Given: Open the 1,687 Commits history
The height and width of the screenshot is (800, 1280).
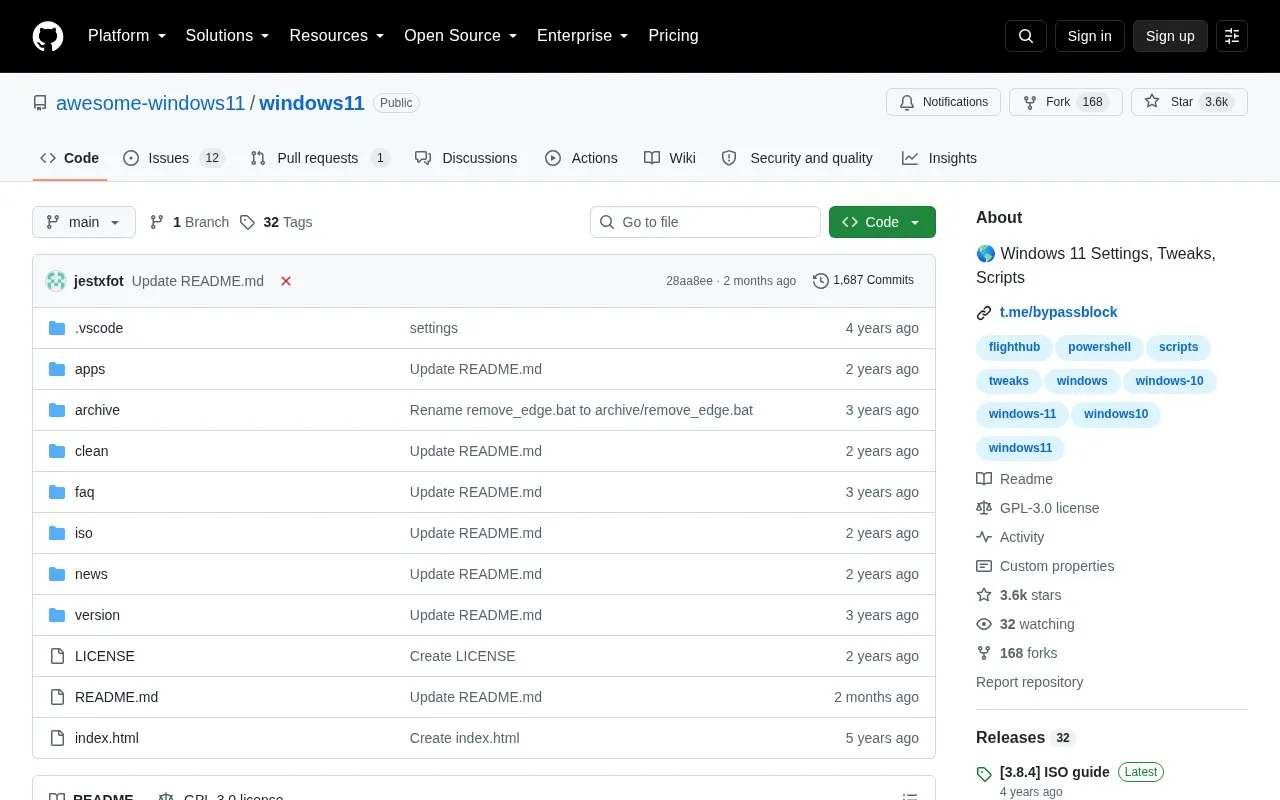Looking at the screenshot, I should pos(863,280).
